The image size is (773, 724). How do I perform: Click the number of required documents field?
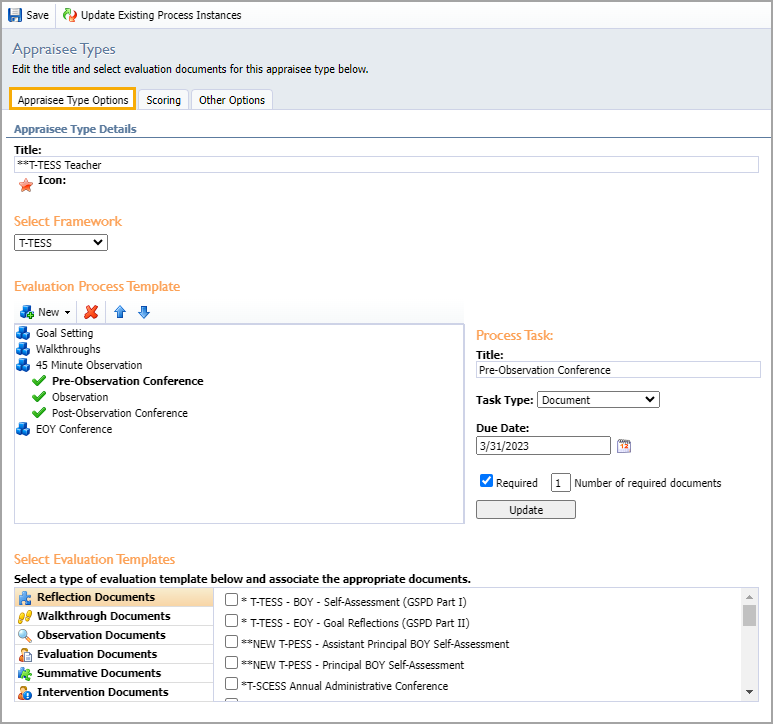click(x=561, y=483)
